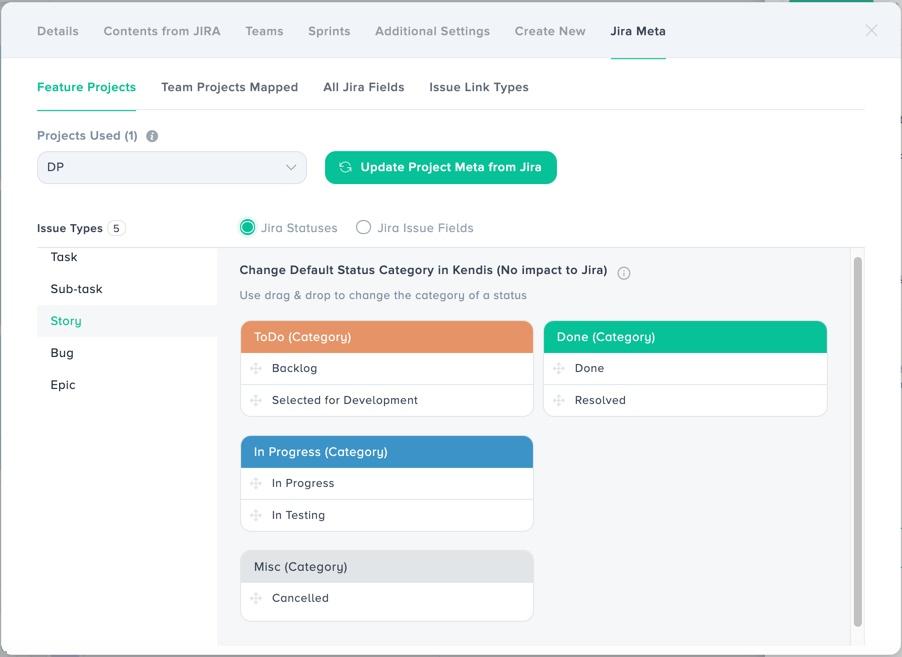The height and width of the screenshot is (657, 902).
Task: Switch to Contents from JIRA tab
Action: point(162,31)
